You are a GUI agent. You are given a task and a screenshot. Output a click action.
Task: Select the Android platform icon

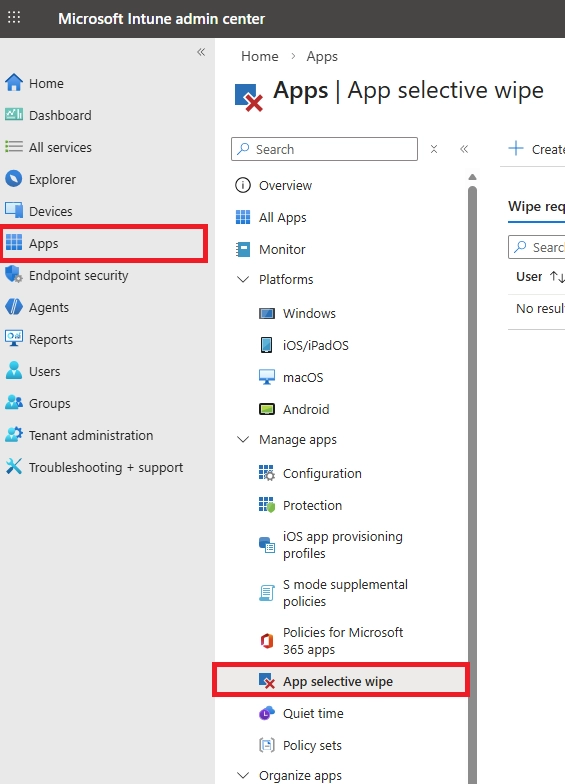(x=267, y=410)
